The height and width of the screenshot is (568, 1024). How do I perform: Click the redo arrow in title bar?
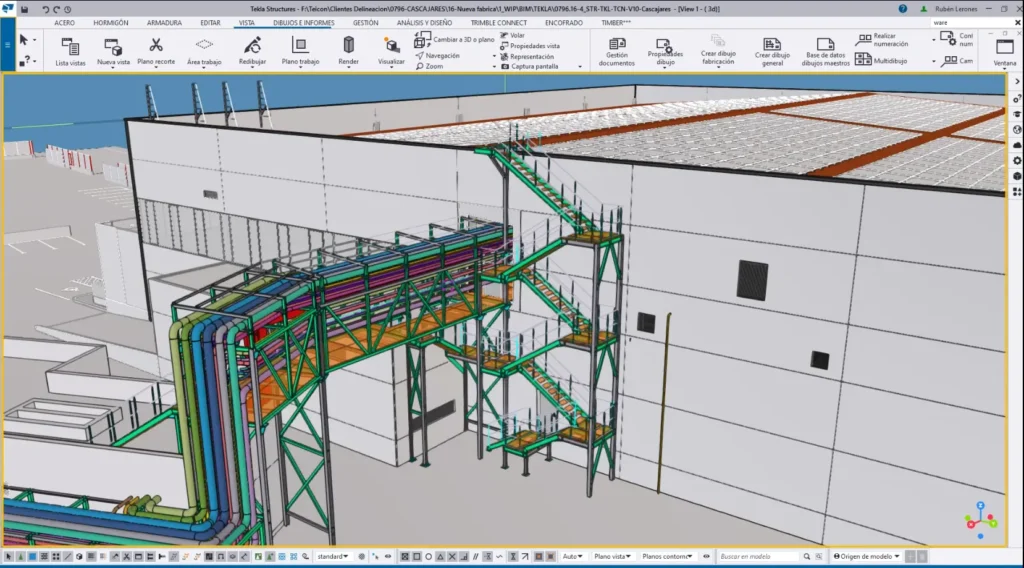(x=56, y=9)
